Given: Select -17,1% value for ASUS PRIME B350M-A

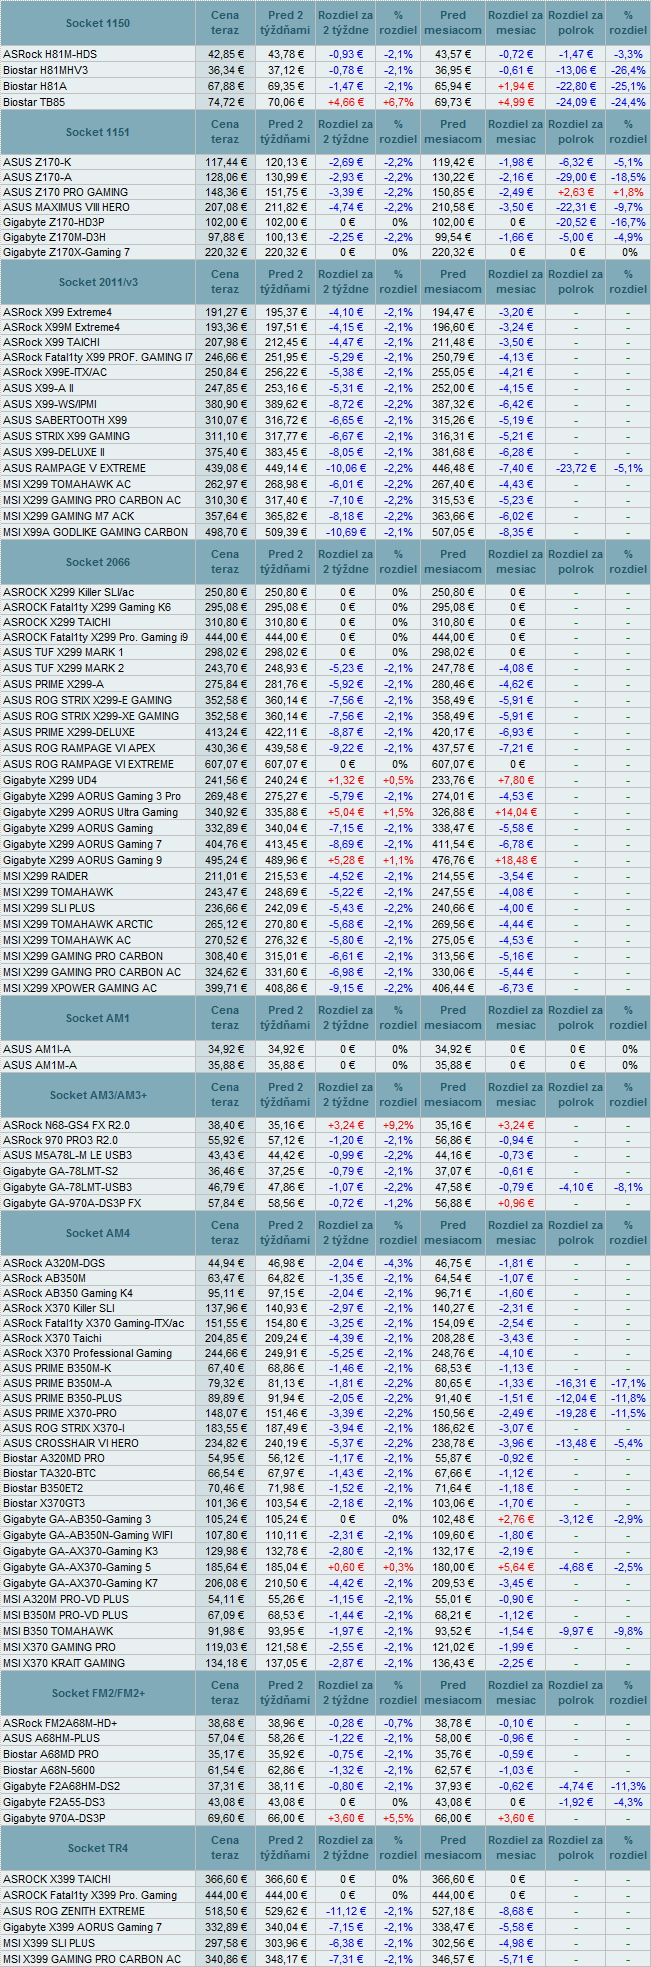Looking at the screenshot, I should pos(628,1383).
